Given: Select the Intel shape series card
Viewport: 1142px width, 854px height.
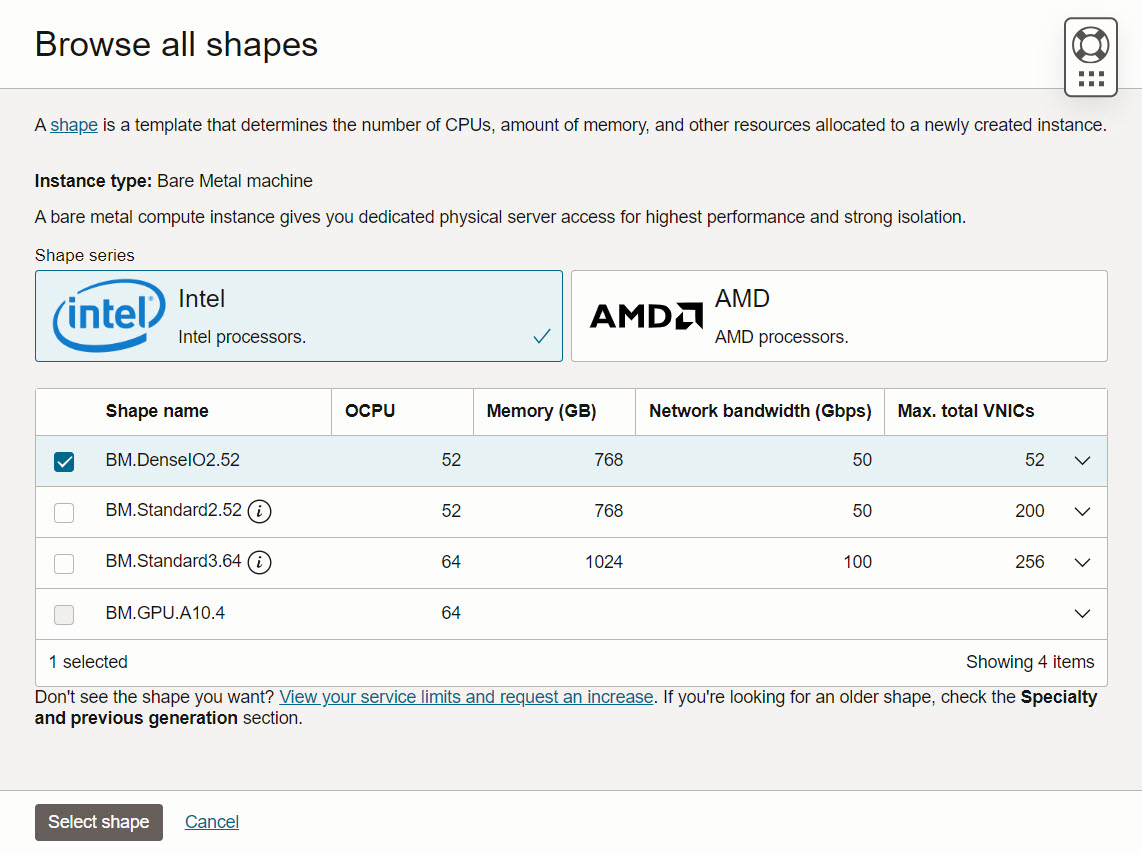Looking at the screenshot, I should [x=298, y=316].
